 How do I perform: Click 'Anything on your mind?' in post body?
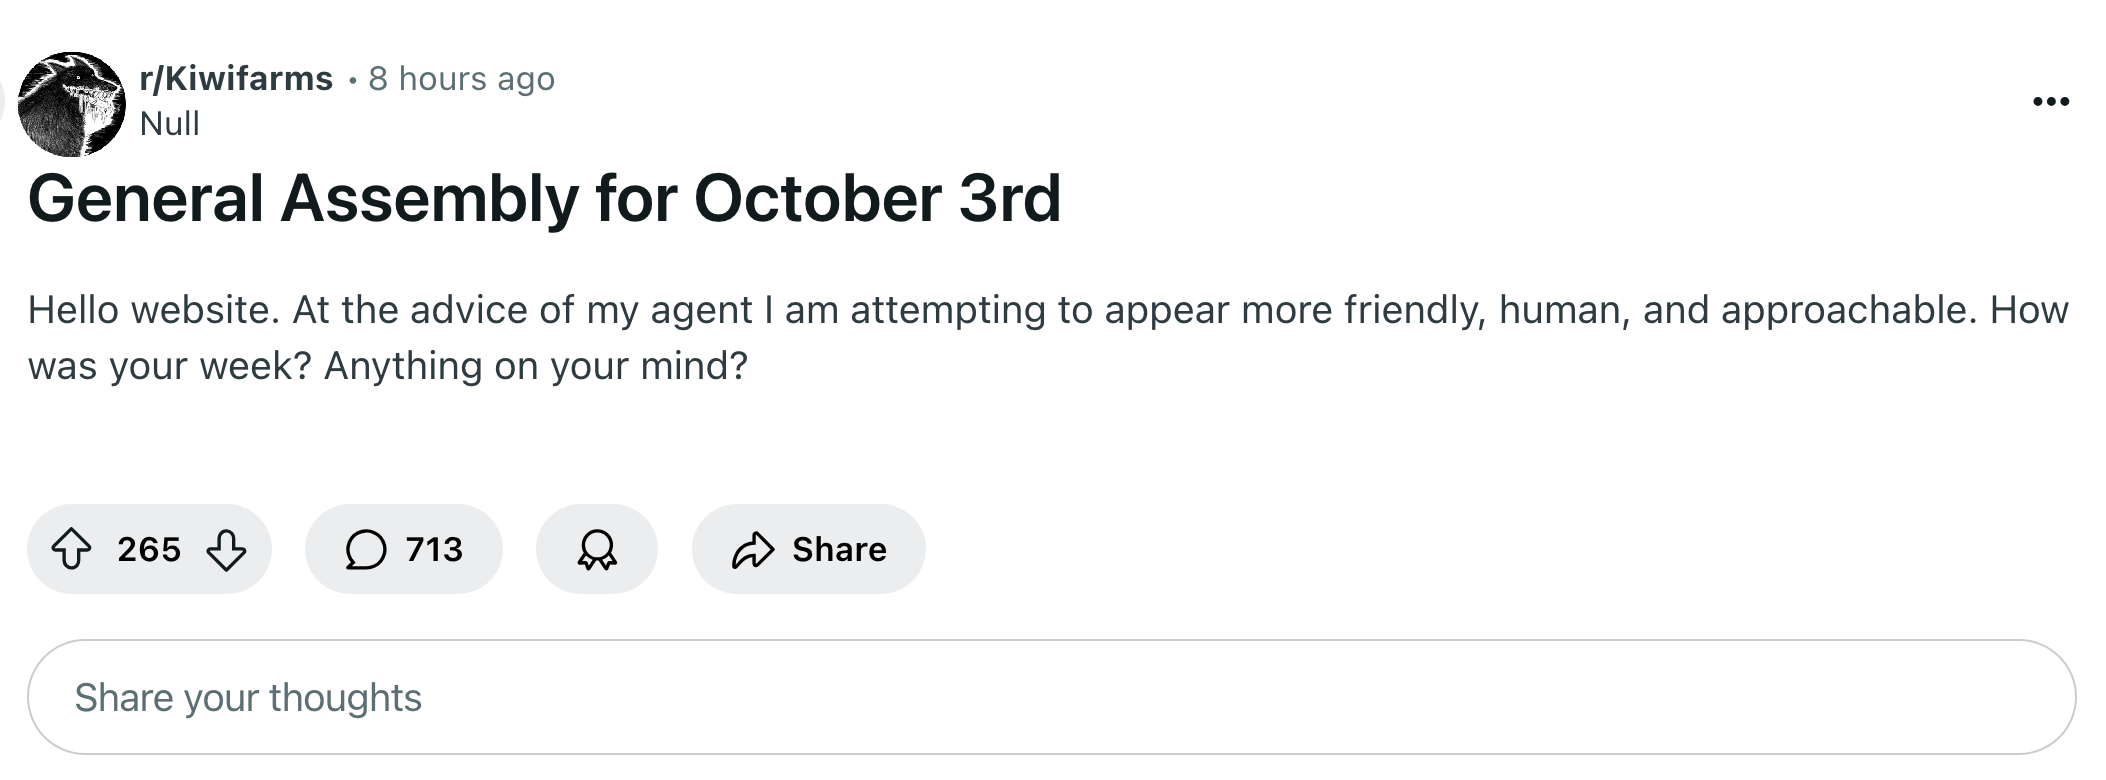click(x=535, y=366)
